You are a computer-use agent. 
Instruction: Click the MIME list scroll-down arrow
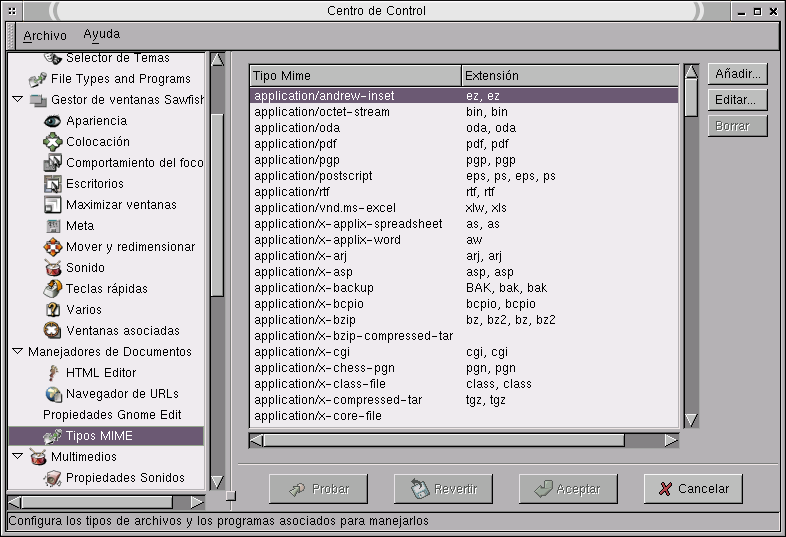pos(691,420)
